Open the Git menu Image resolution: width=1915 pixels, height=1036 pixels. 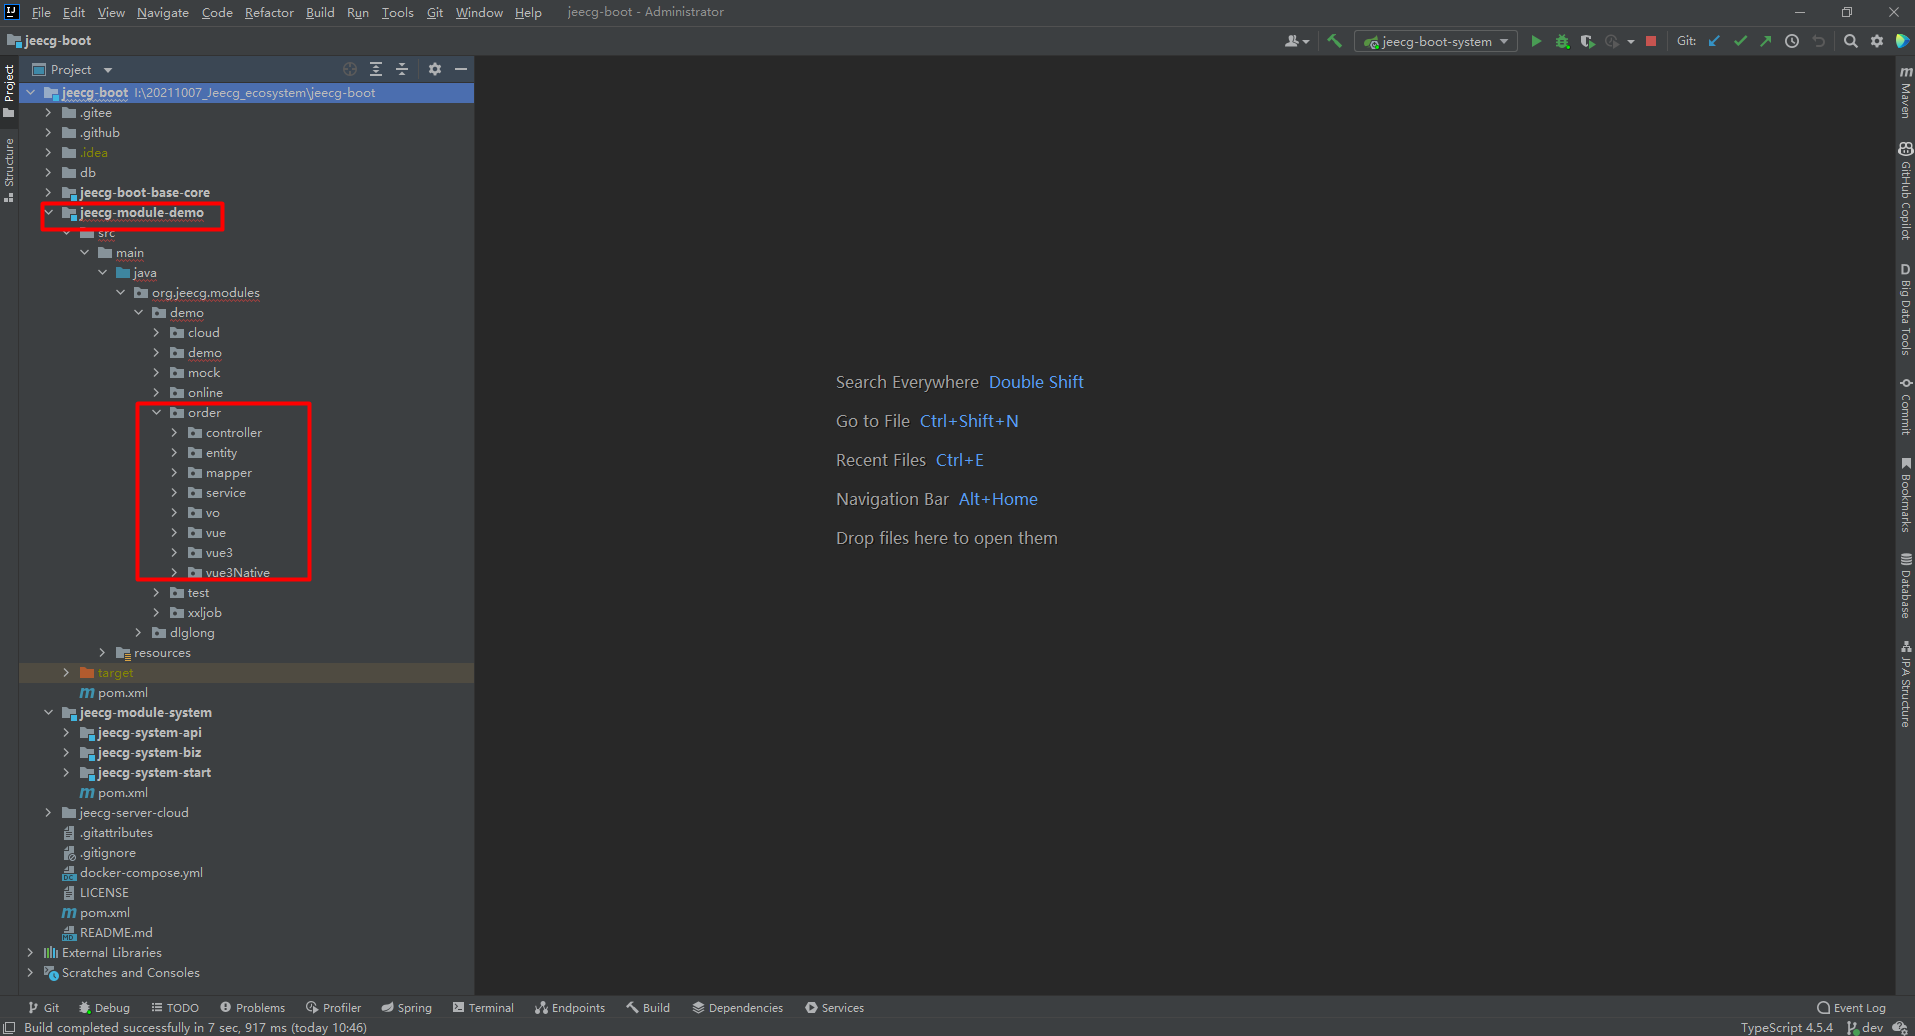coord(435,12)
